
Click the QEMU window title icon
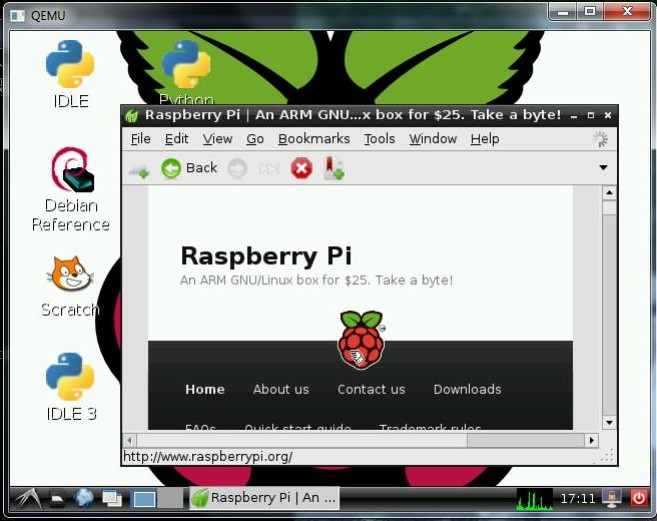tap(18, 16)
